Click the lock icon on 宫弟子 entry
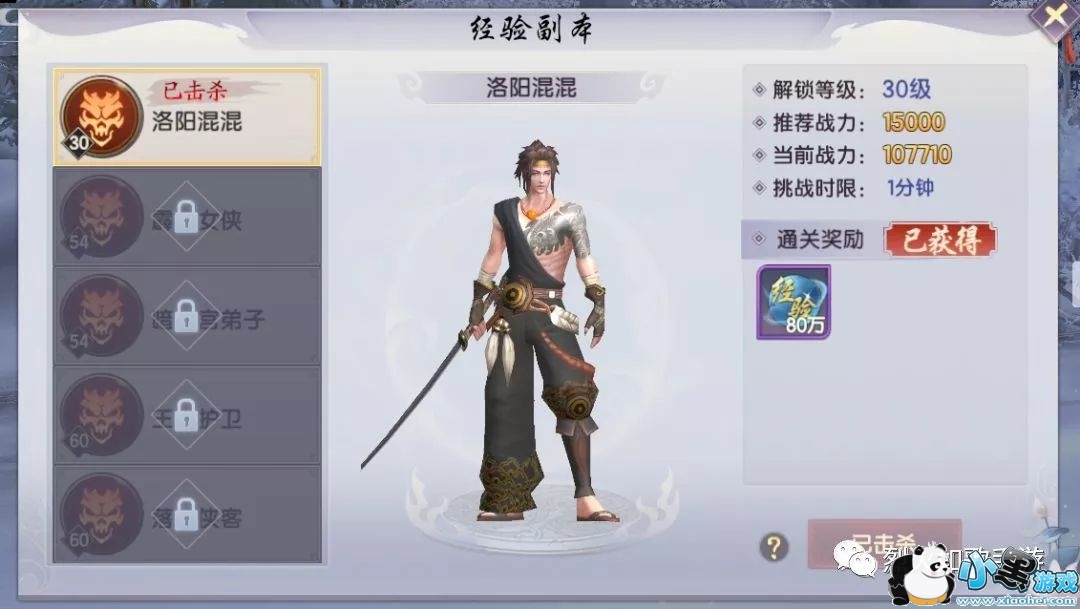 [186, 316]
